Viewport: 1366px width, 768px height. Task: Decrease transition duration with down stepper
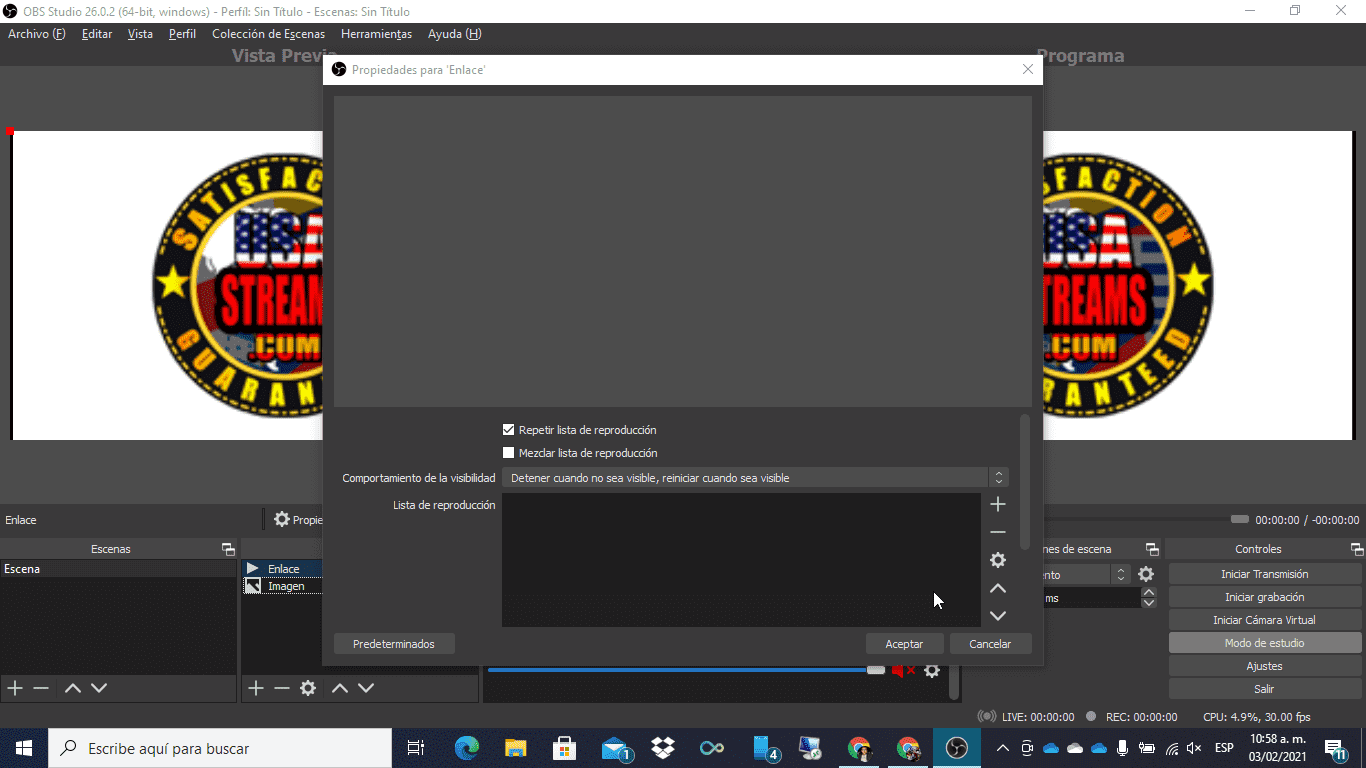coord(1148,603)
